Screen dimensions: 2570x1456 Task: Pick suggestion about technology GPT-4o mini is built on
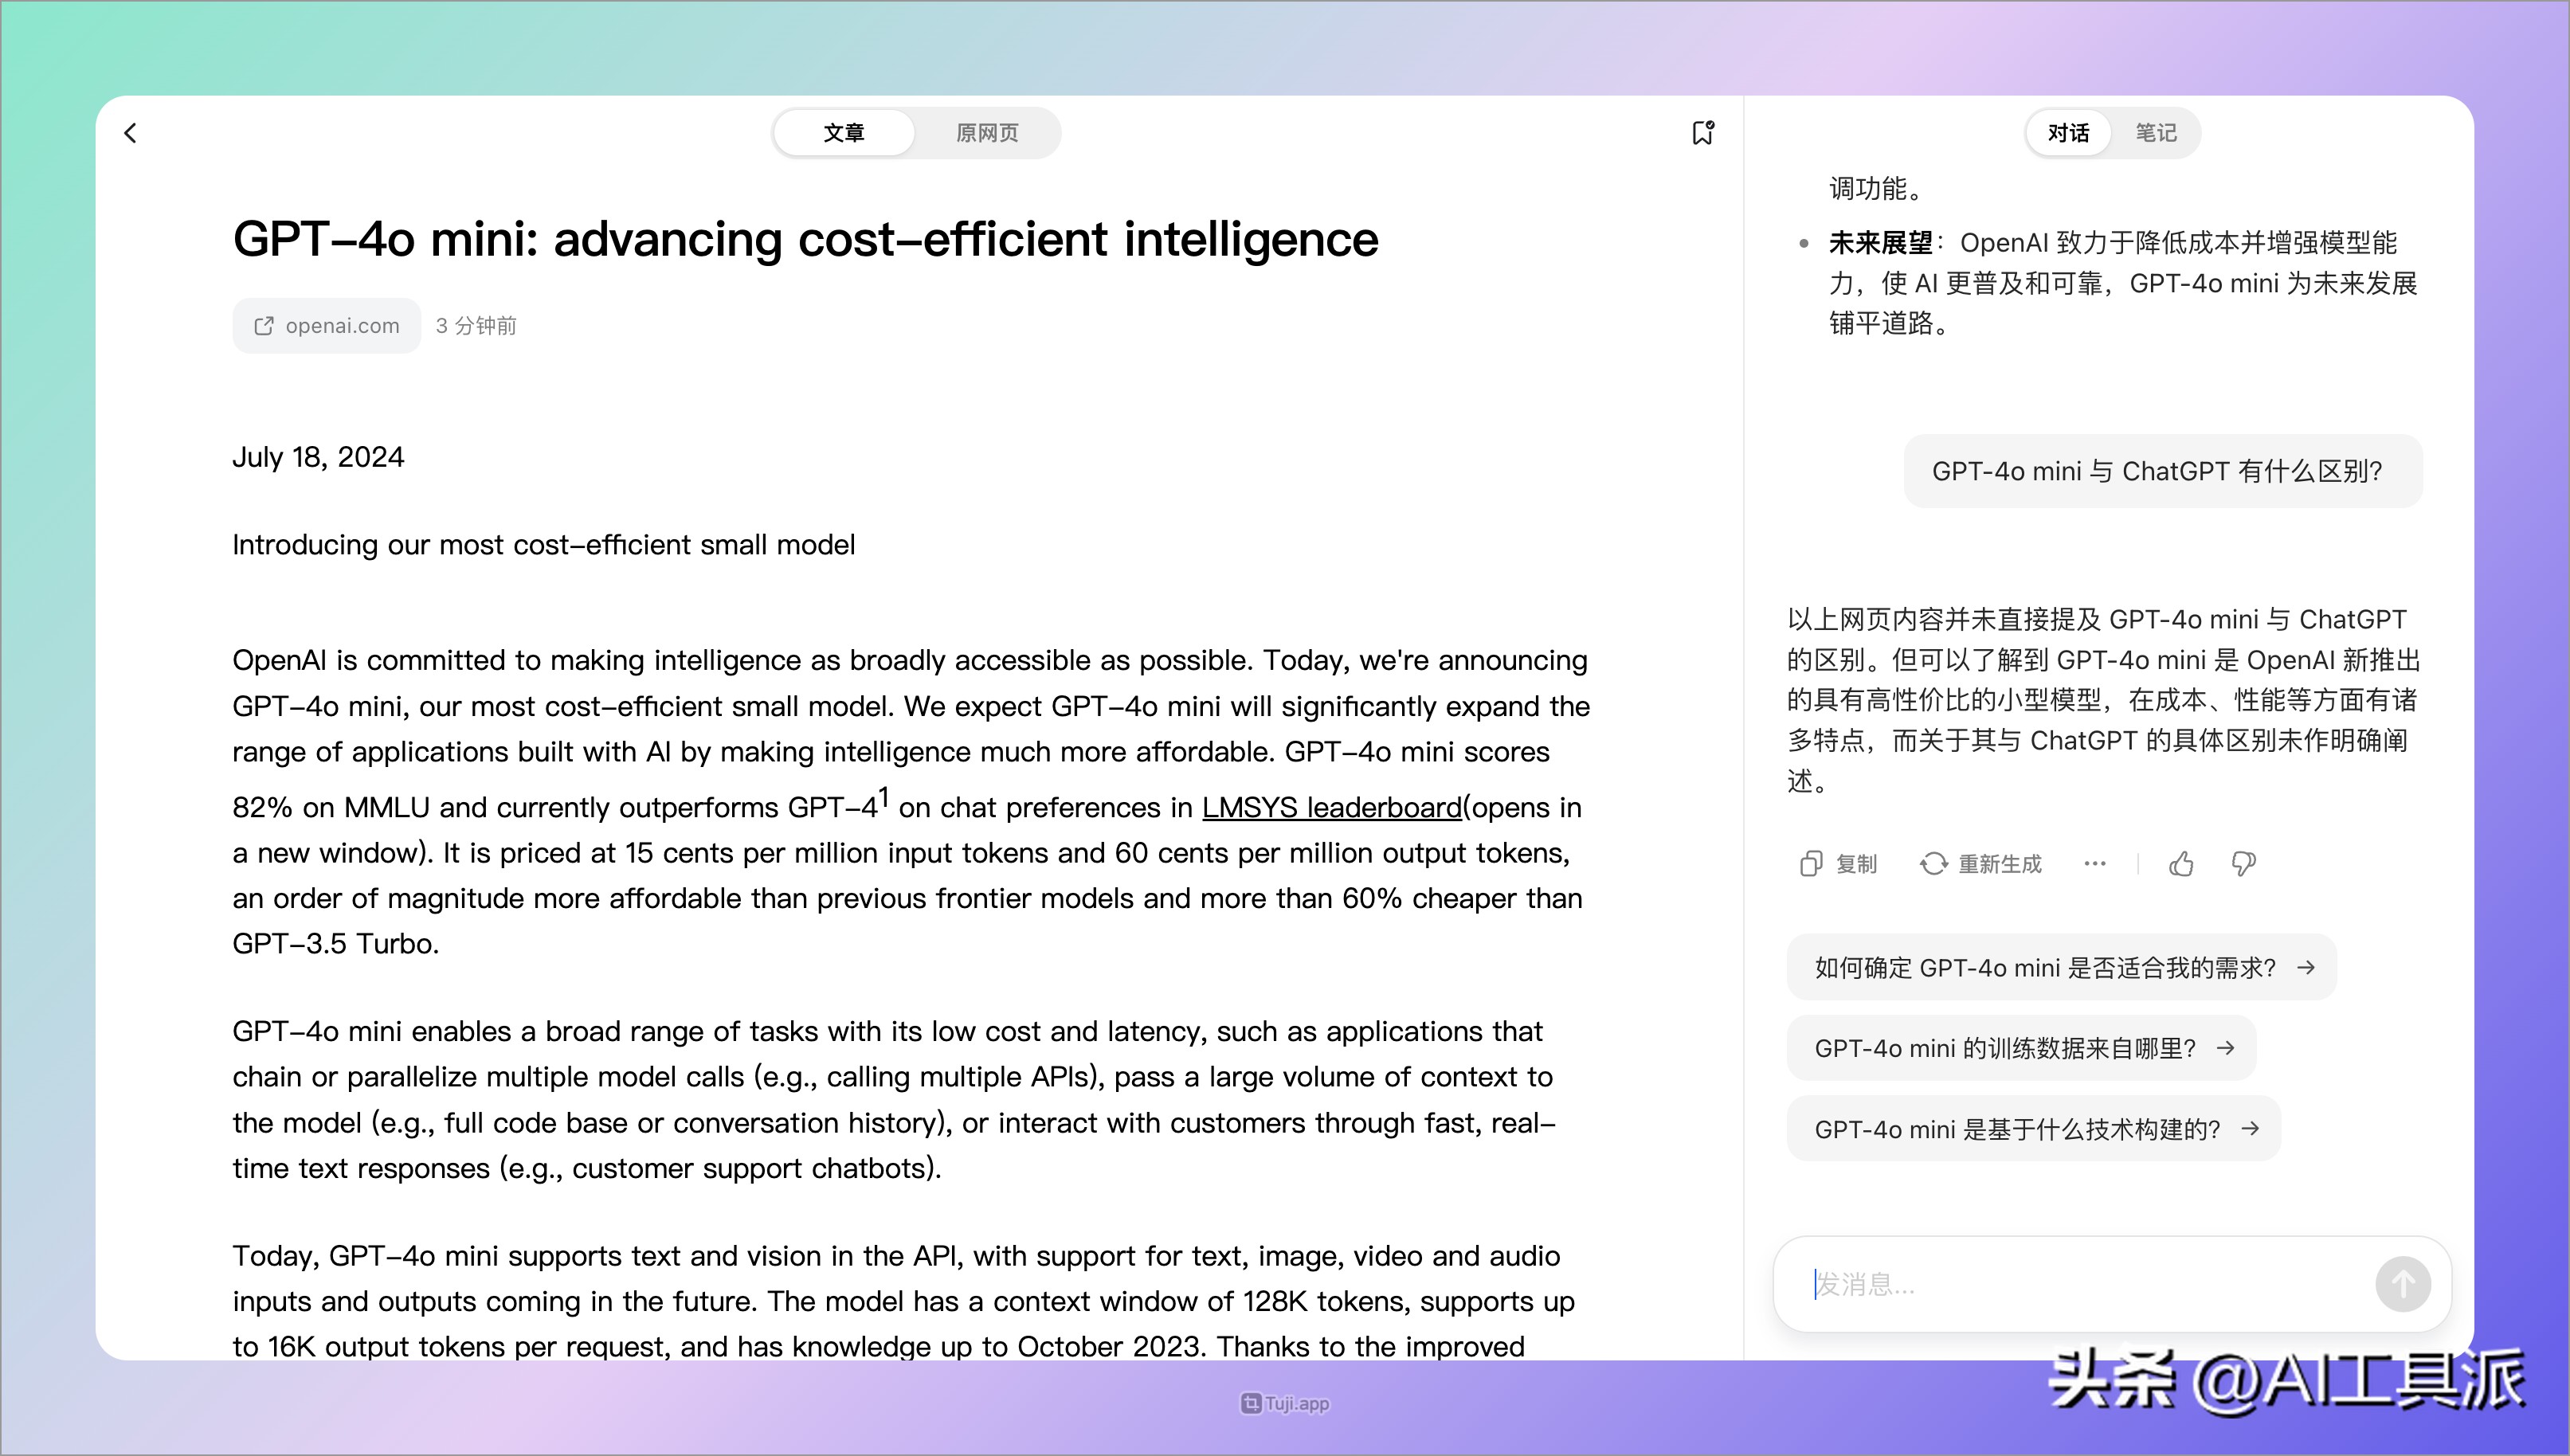2033,1129
